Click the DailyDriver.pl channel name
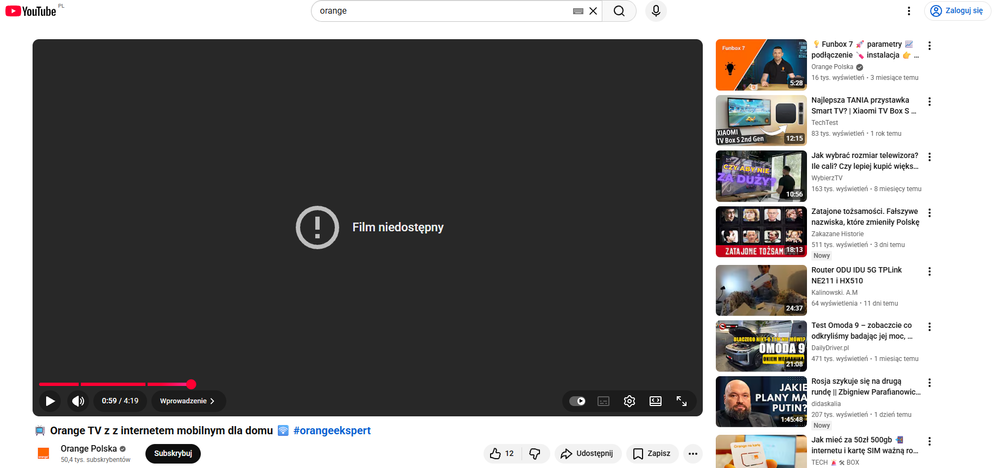 pyautogui.click(x=831, y=348)
